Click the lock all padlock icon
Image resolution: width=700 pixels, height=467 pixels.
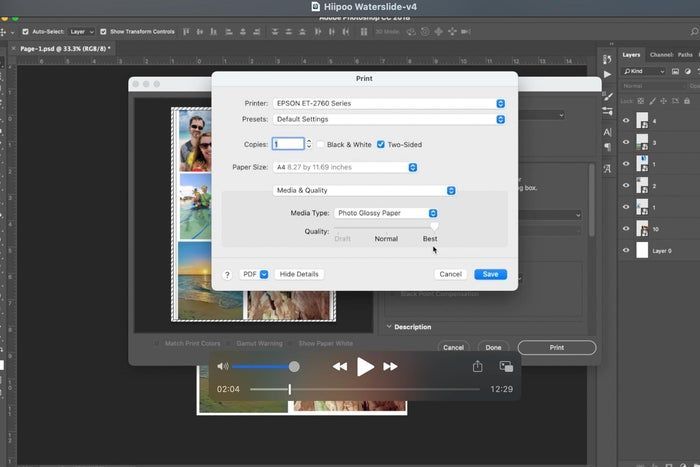pos(687,101)
